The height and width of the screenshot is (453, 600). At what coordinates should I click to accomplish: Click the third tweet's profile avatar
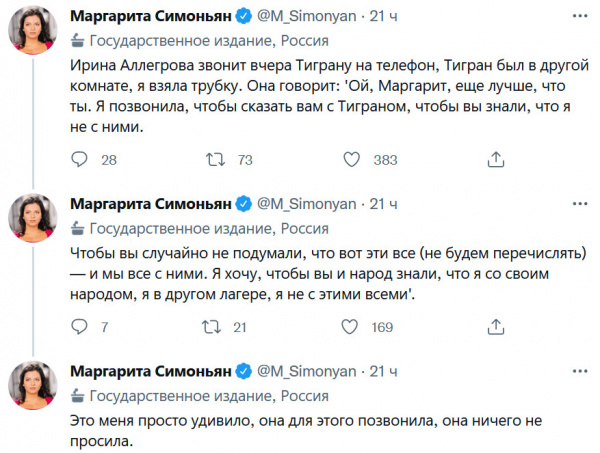pyautogui.click(x=38, y=393)
